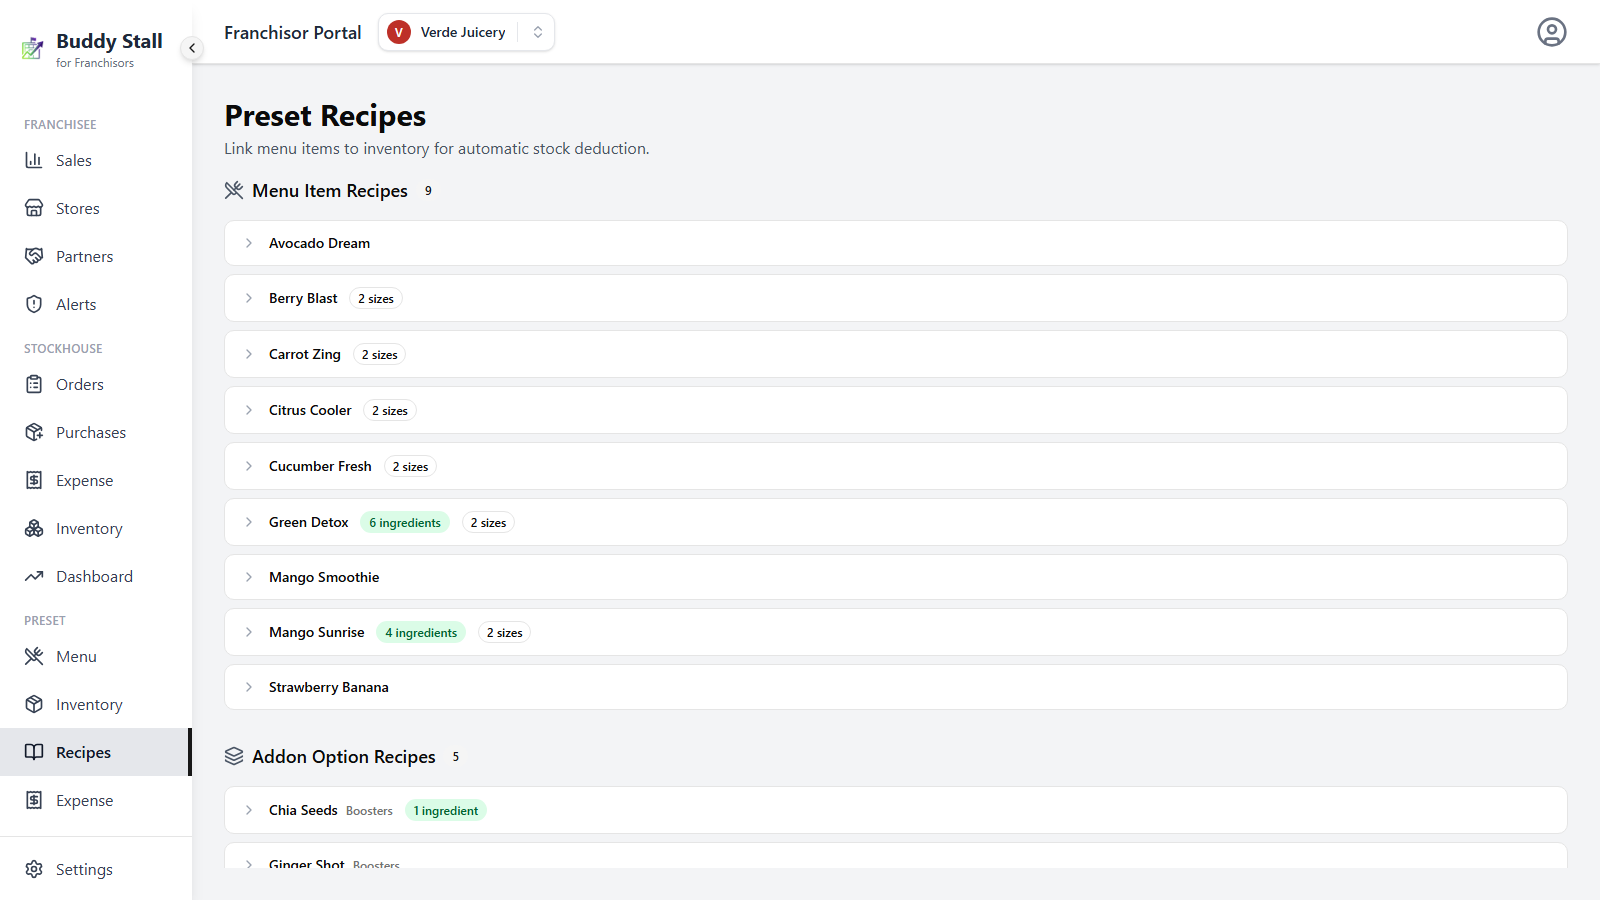This screenshot has width=1600, height=900.
Task: Click the Boosters label beside Chia Seeds
Action: pyautogui.click(x=369, y=811)
